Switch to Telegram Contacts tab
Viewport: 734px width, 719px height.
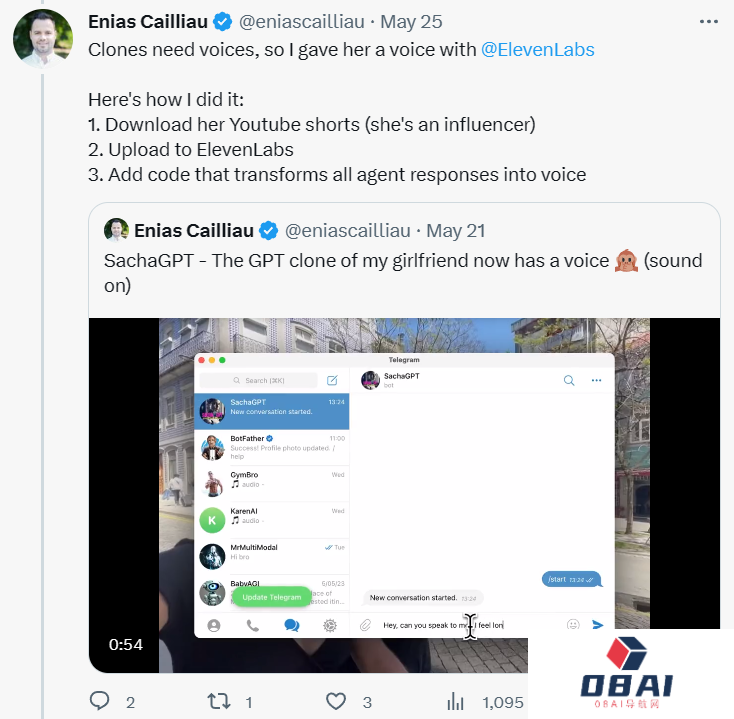213,626
